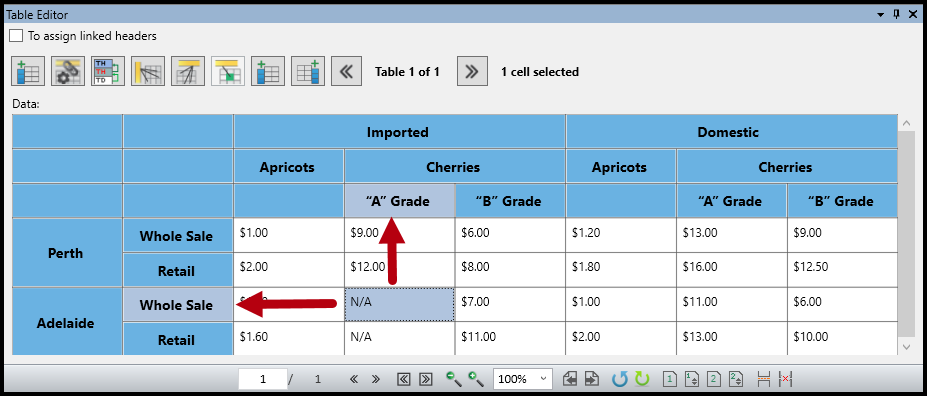Viewport: 927px width, 396px height.
Task: Select the $1.60 cell
Action: [x=289, y=339]
